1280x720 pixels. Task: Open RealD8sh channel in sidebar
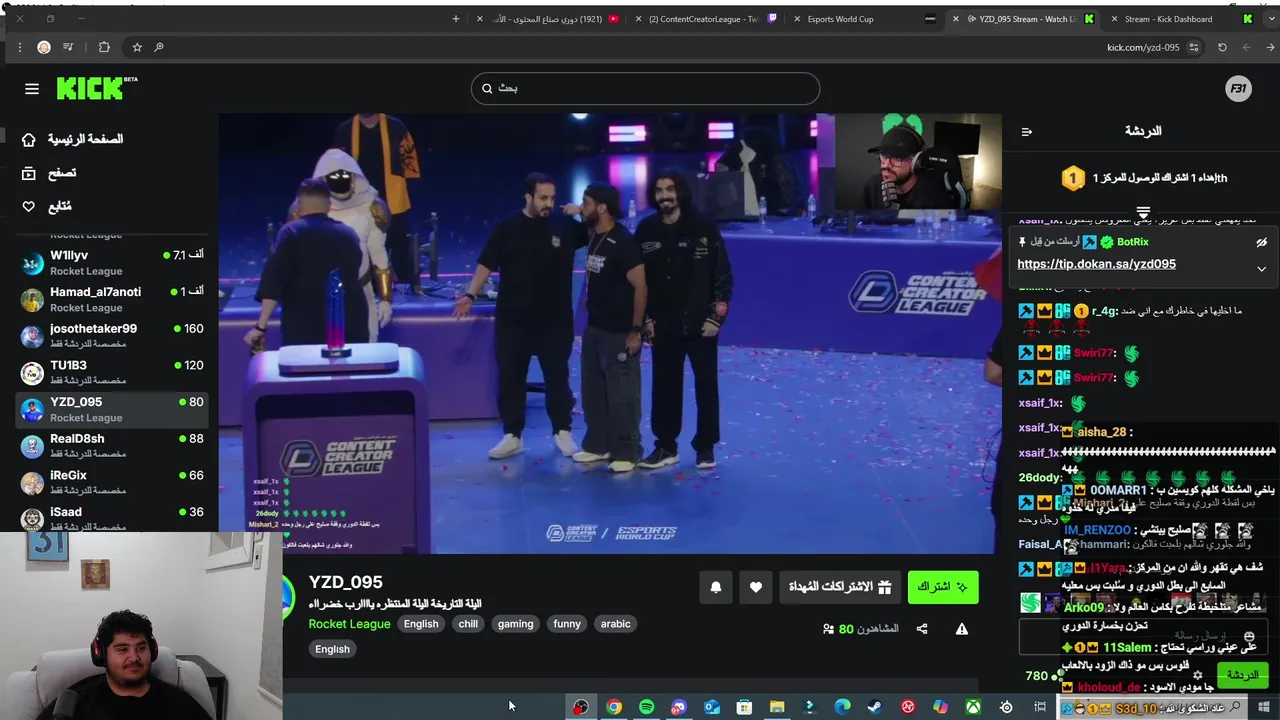(x=112, y=445)
